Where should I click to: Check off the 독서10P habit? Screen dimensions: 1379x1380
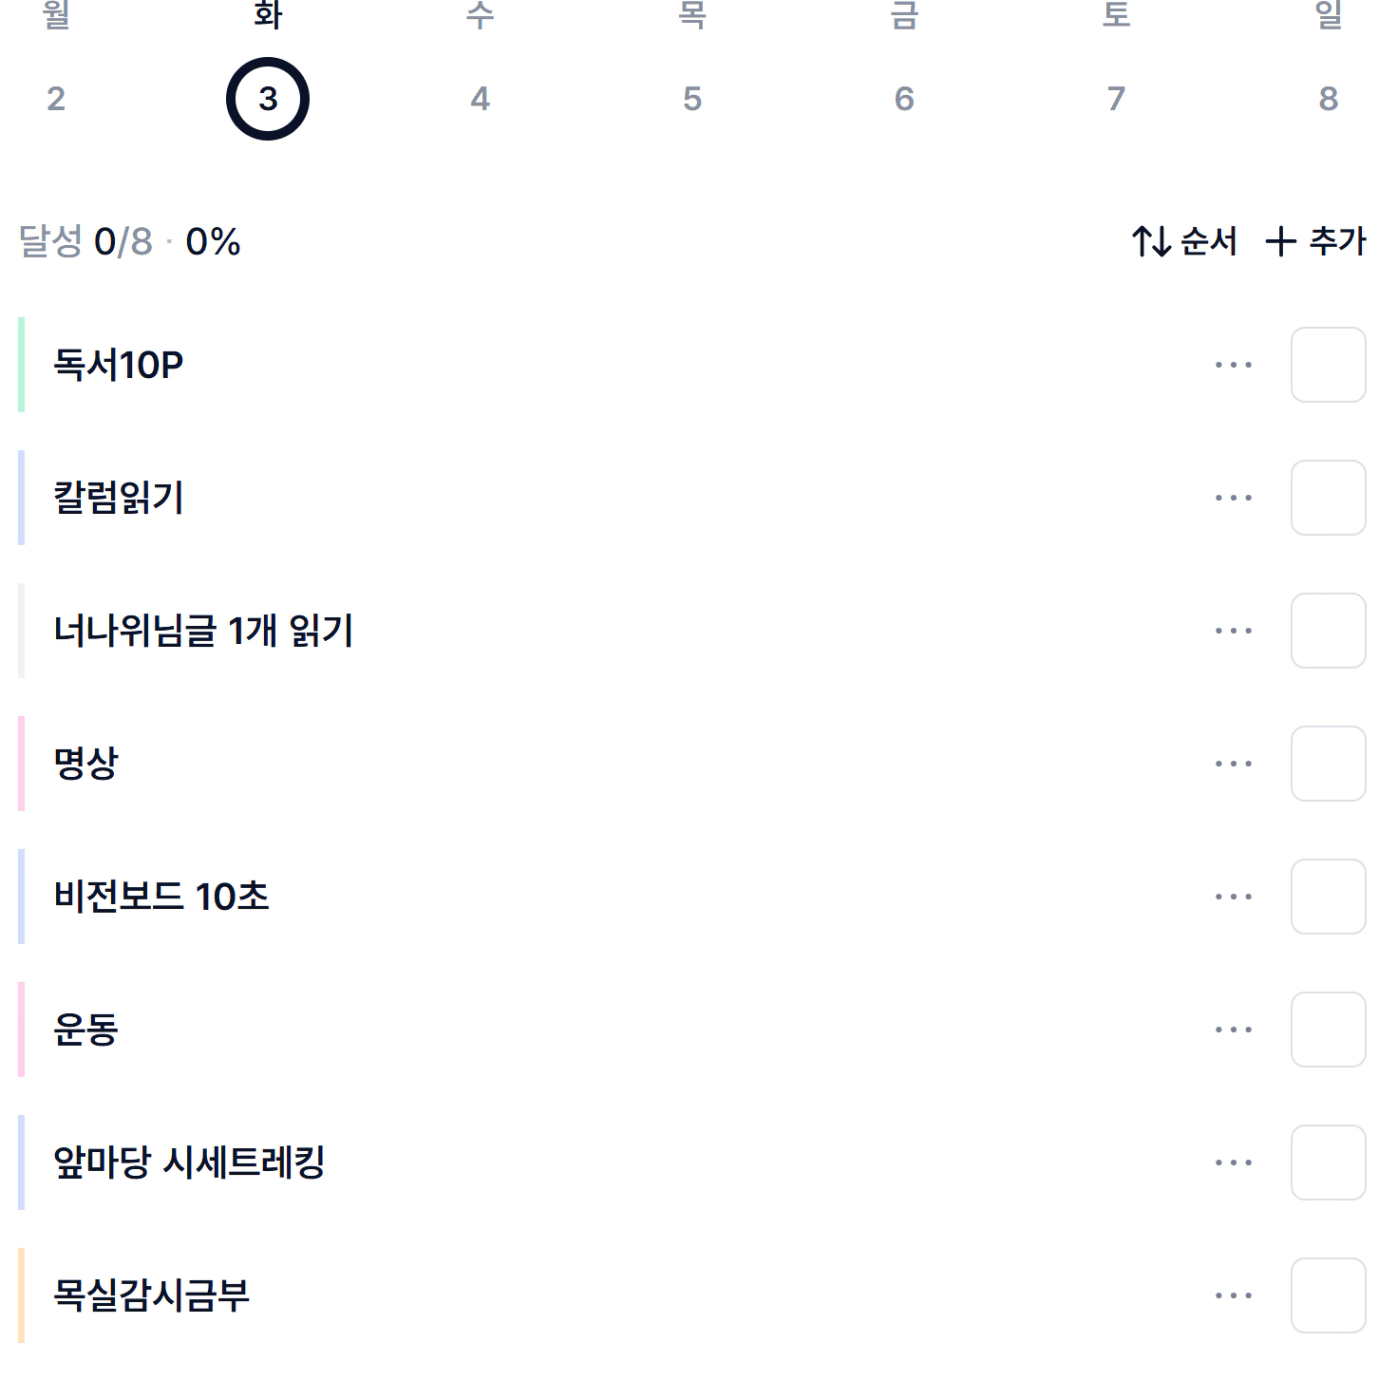click(1328, 365)
